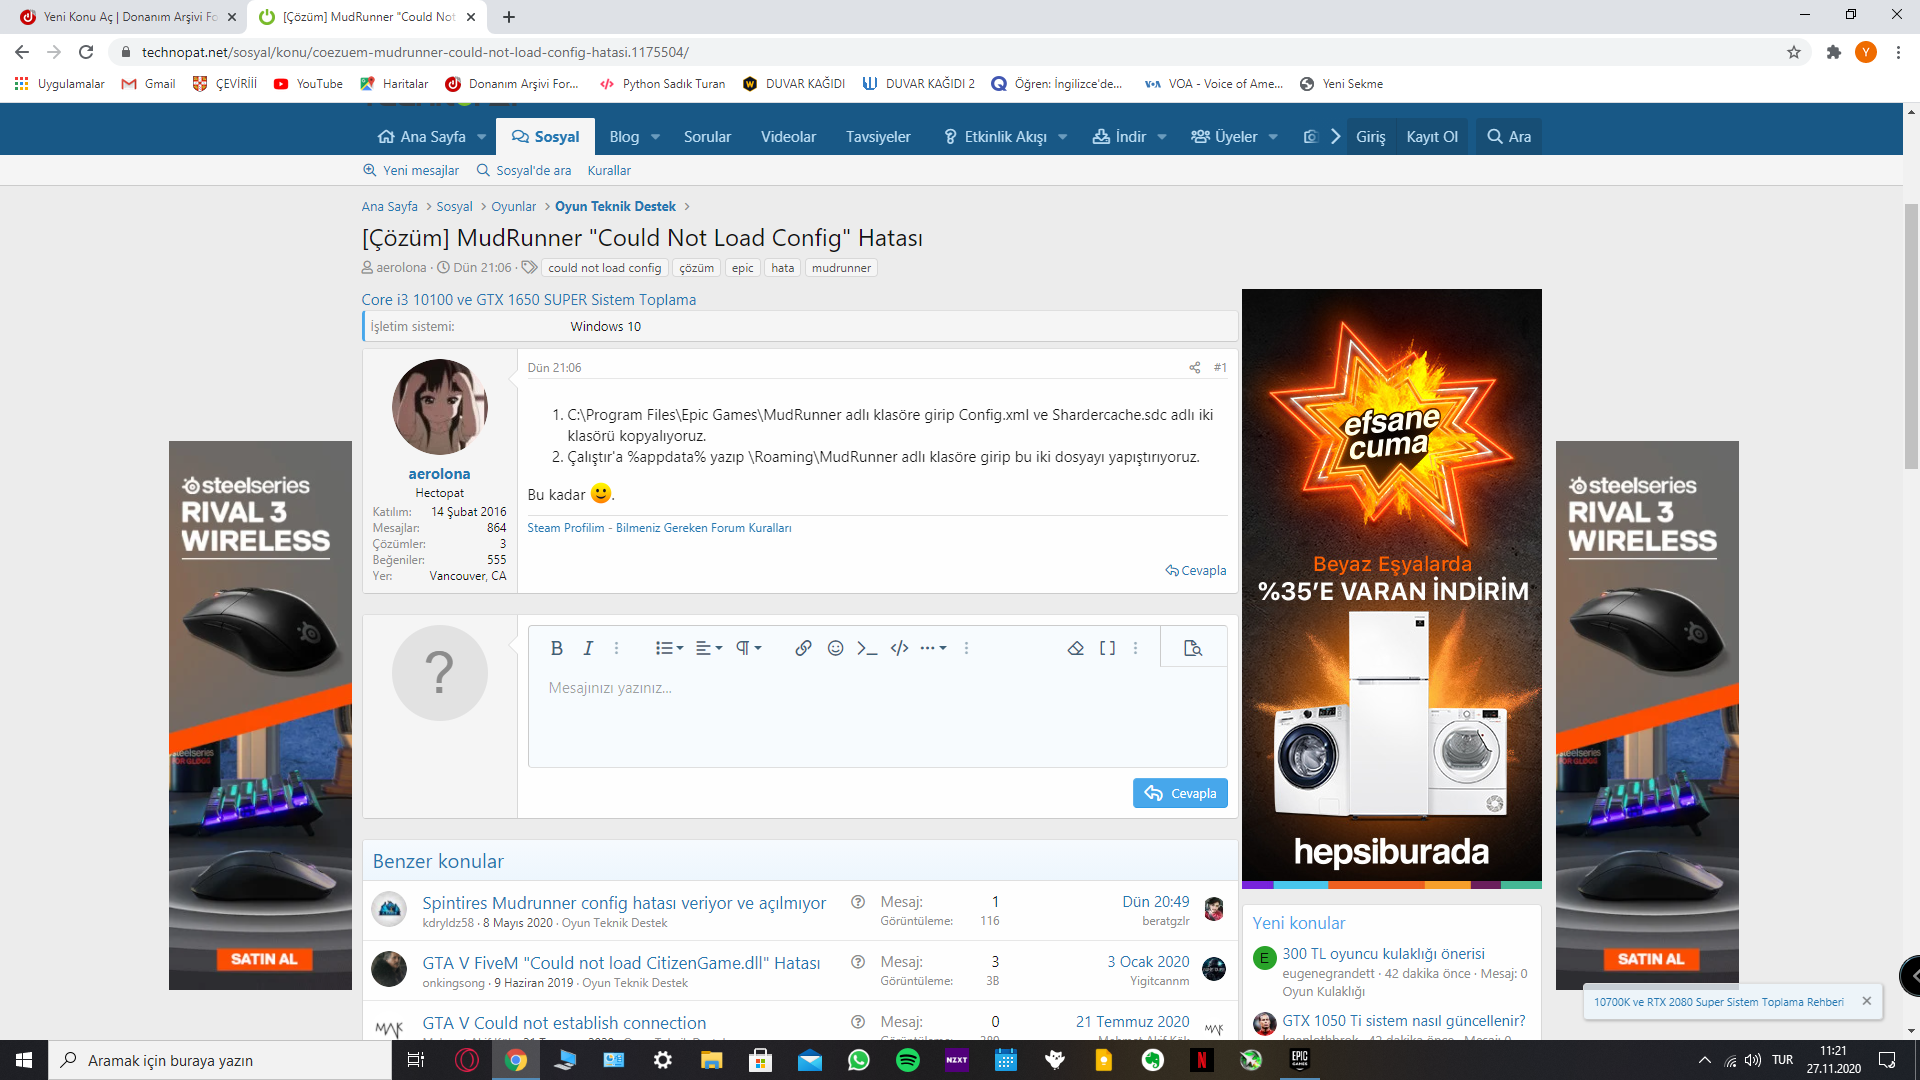
Task: Bookmark page with the star icon
Action: [1794, 52]
